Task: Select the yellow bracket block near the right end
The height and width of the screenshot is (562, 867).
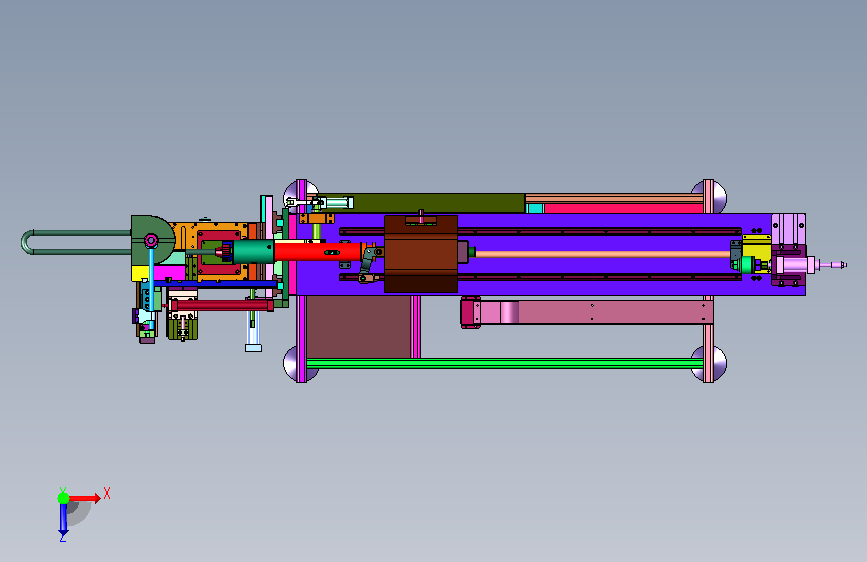Action: pyautogui.click(x=756, y=250)
